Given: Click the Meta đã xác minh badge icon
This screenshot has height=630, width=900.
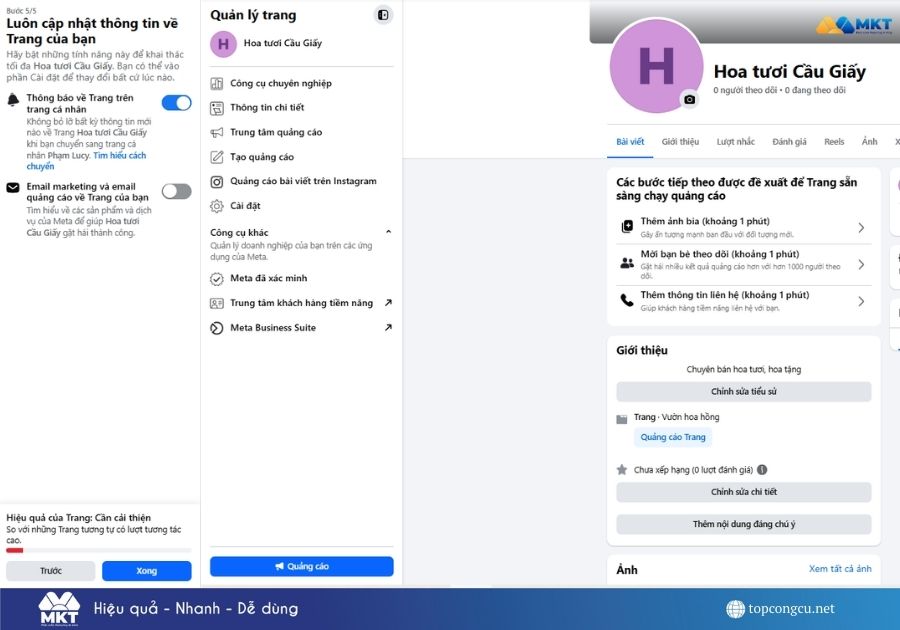Looking at the screenshot, I should pos(216,279).
